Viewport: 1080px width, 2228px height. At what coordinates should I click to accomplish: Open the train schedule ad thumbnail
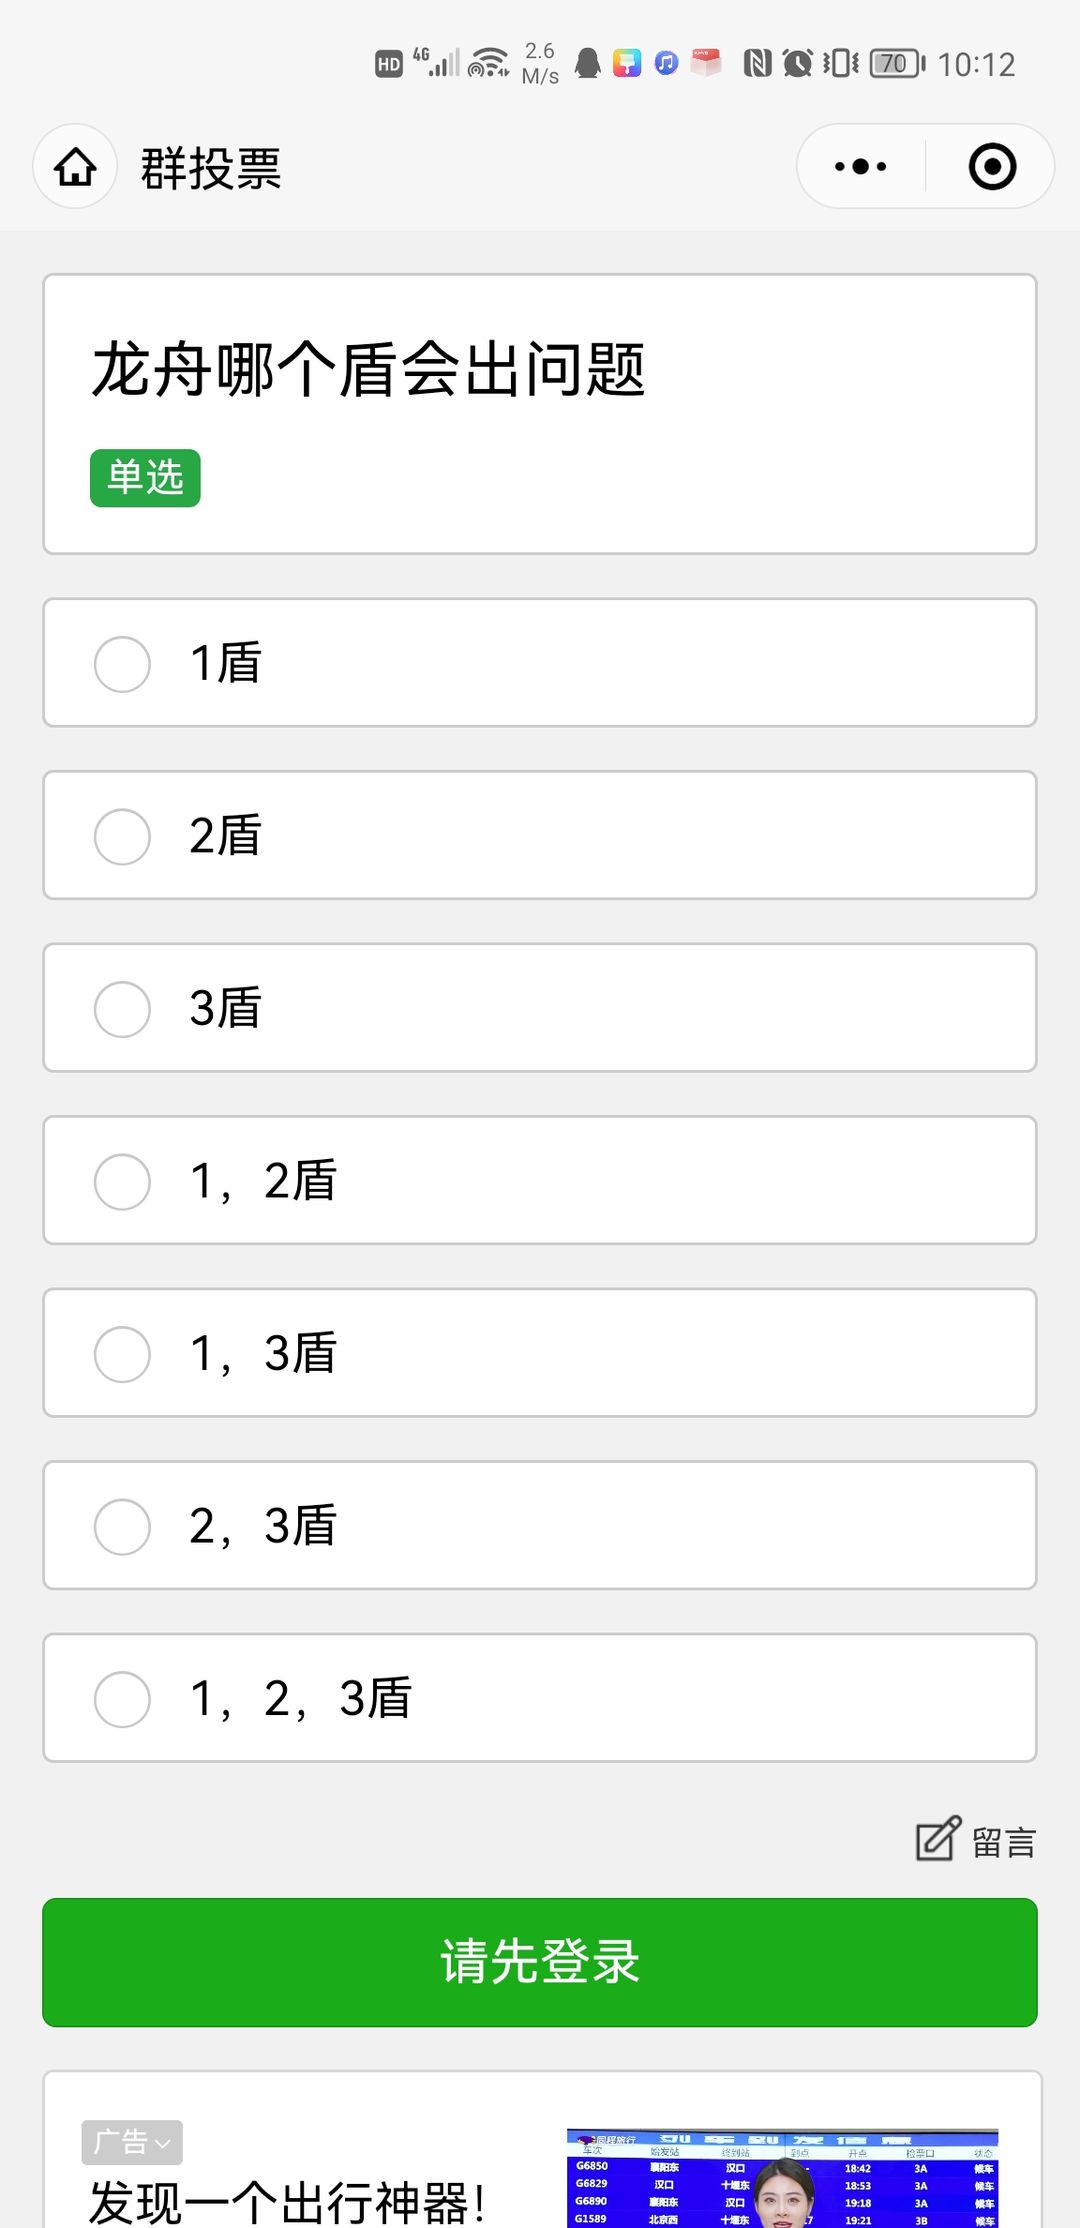coord(782,2178)
